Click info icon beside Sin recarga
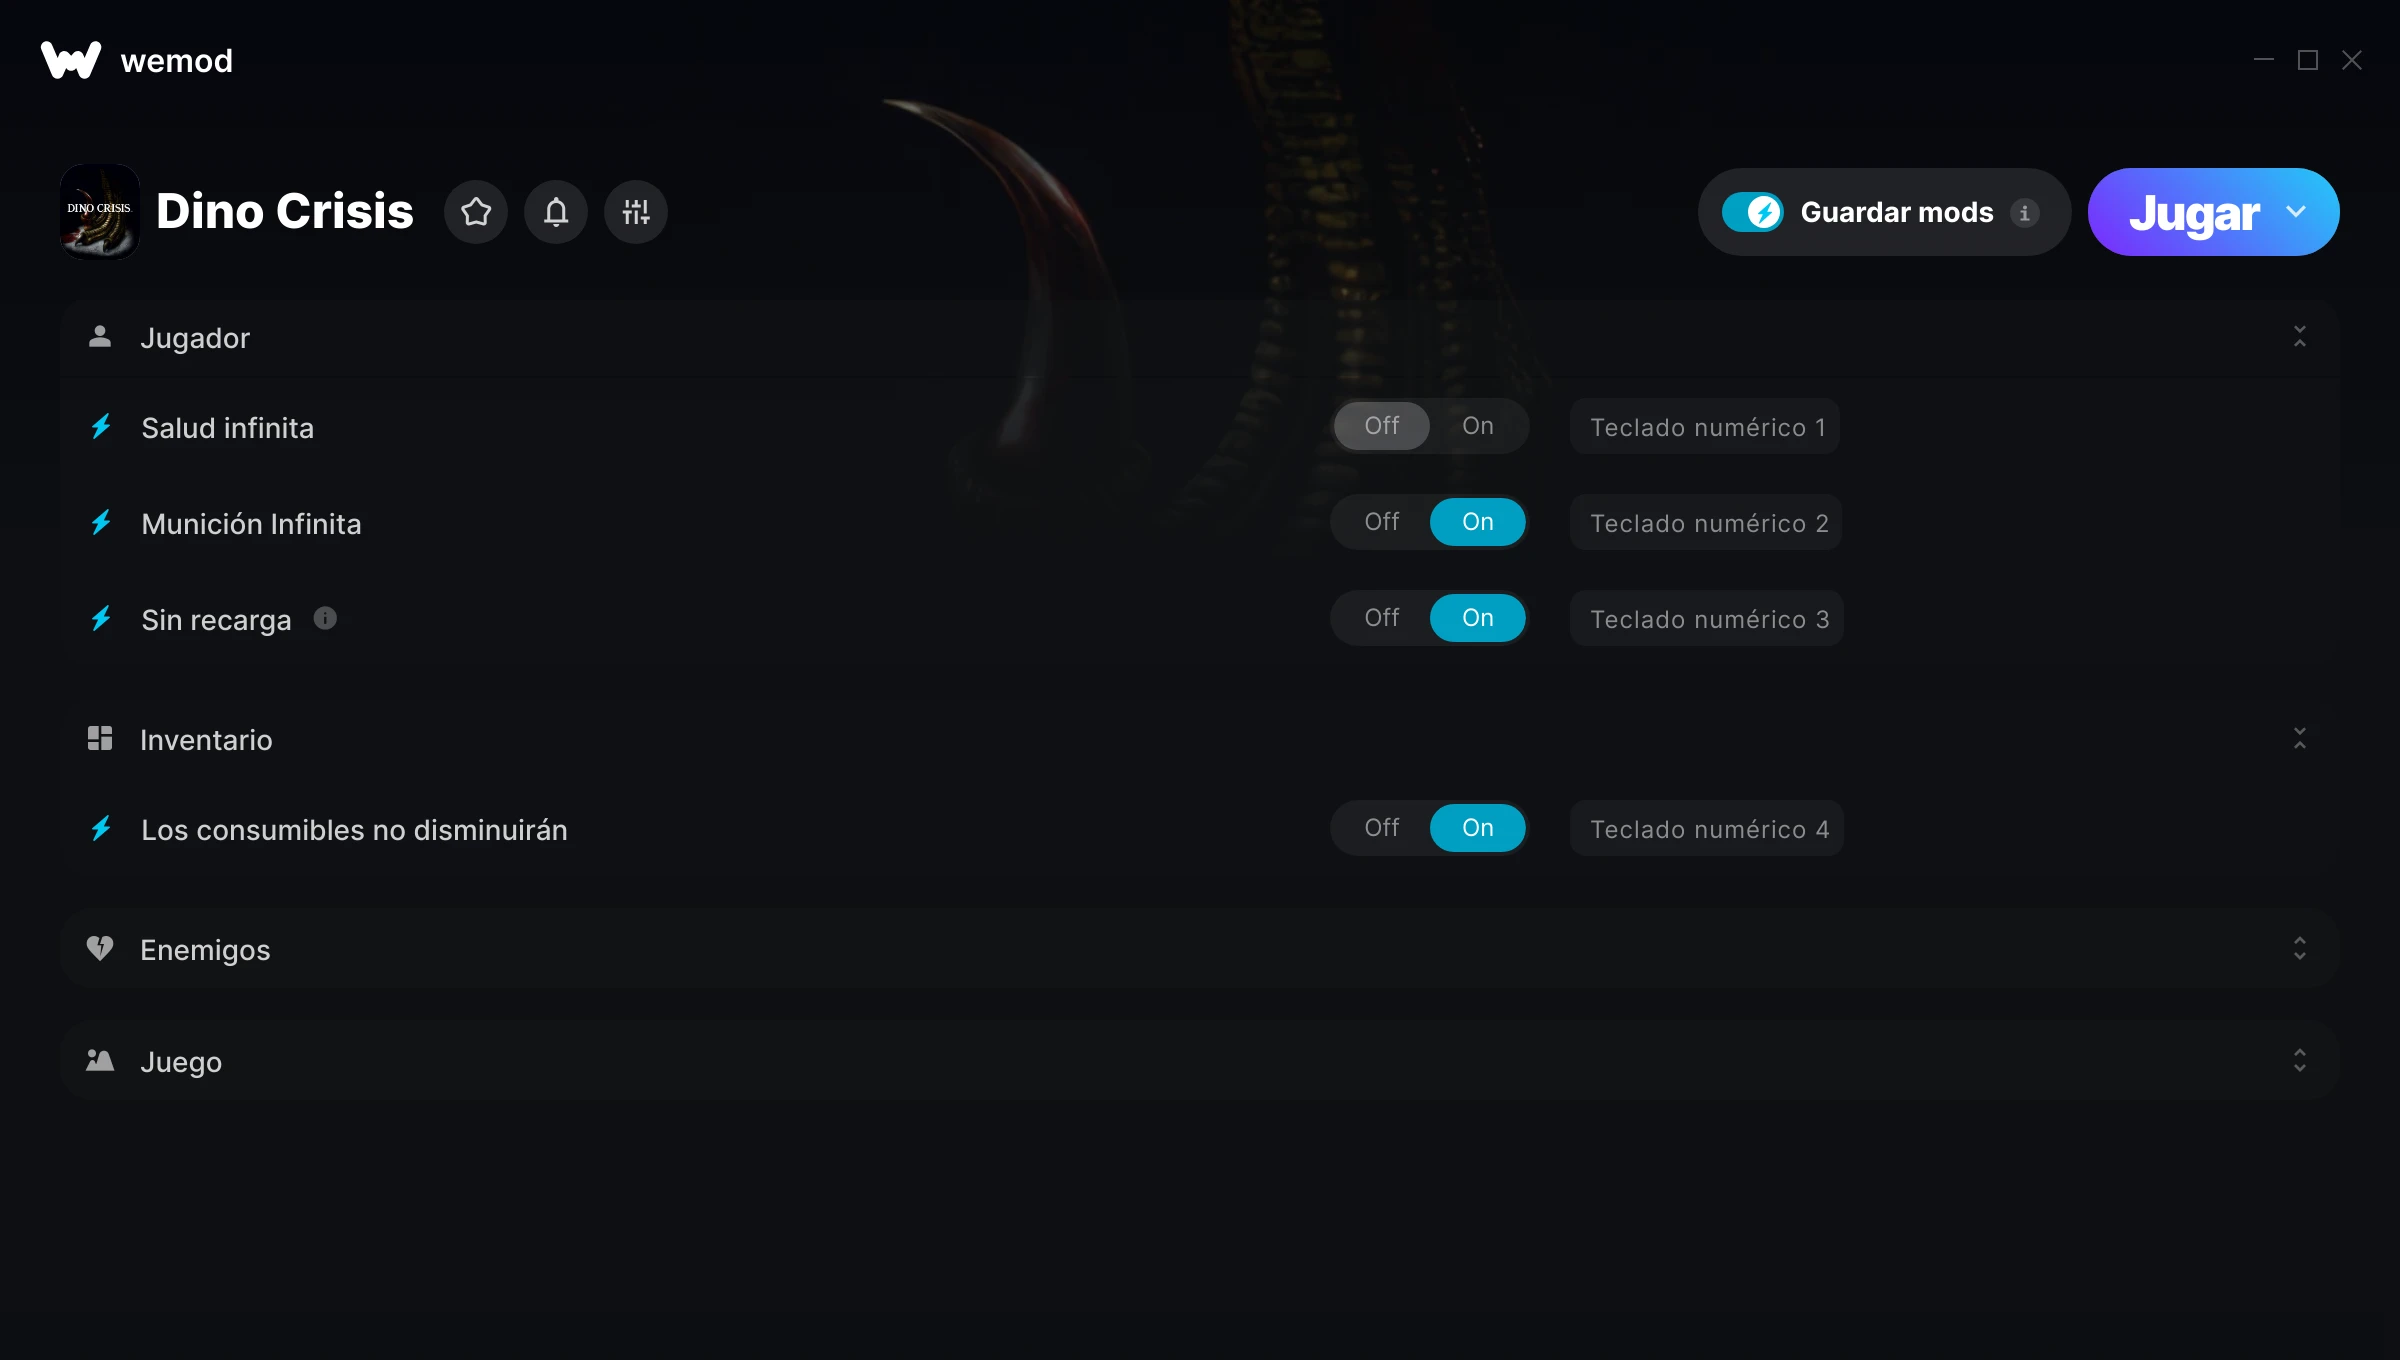Image resolution: width=2400 pixels, height=1360 pixels. (325, 618)
